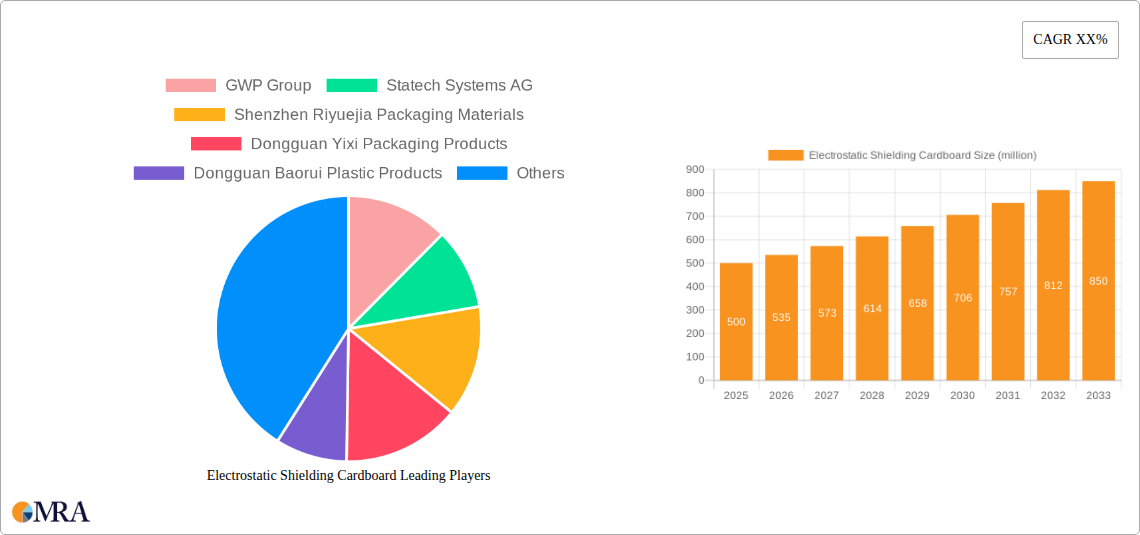Click the 2027 bar showing 573
The width and height of the screenshot is (1140, 535).
pyautogui.click(x=827, y=313)
